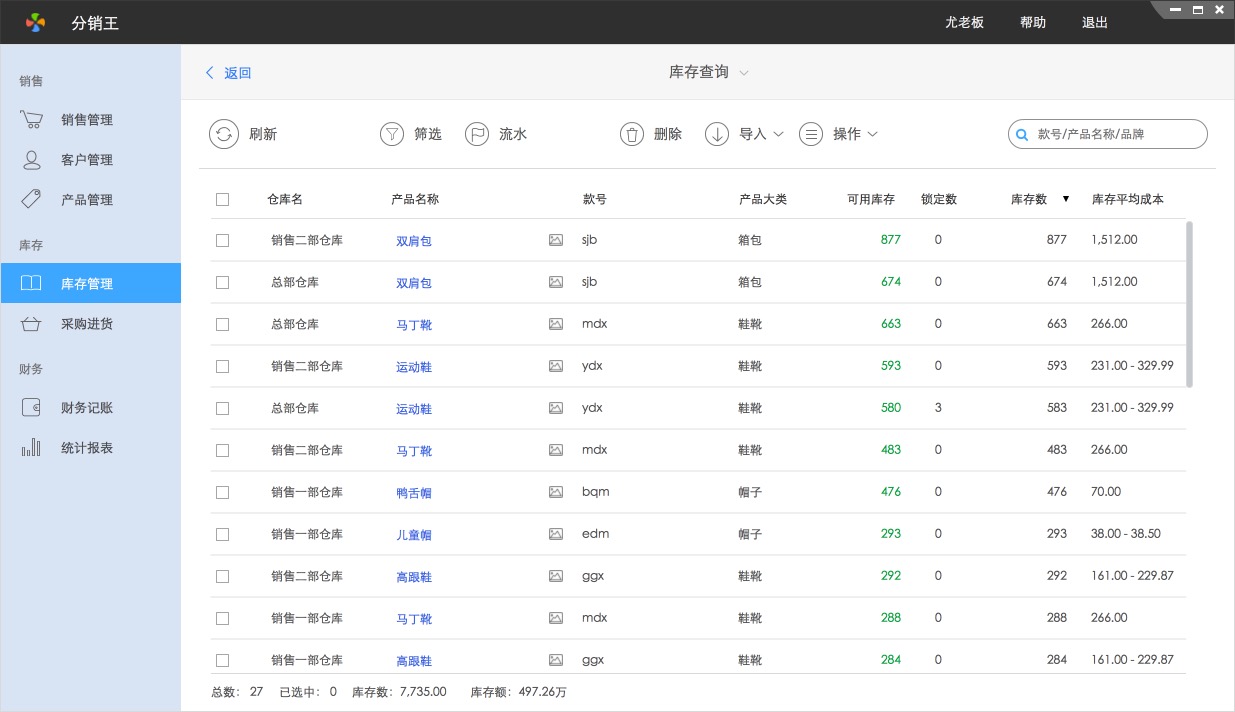1235x712 pixels.
Task: Click the shopping cart icon for 销售管理
Action: (32, 120)
